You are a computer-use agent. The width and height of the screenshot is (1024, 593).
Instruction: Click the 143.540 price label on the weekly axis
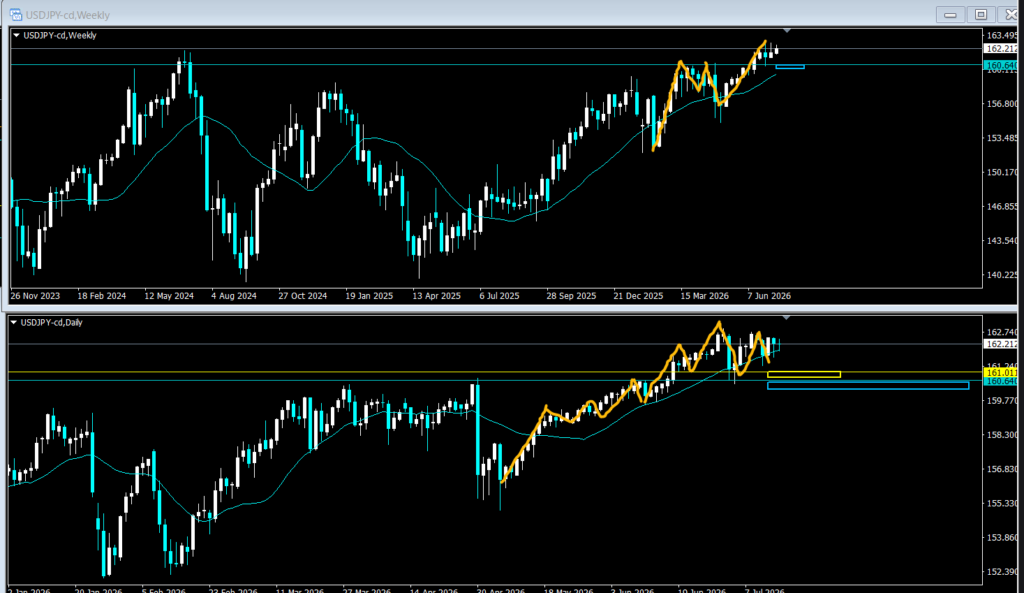1001,240
